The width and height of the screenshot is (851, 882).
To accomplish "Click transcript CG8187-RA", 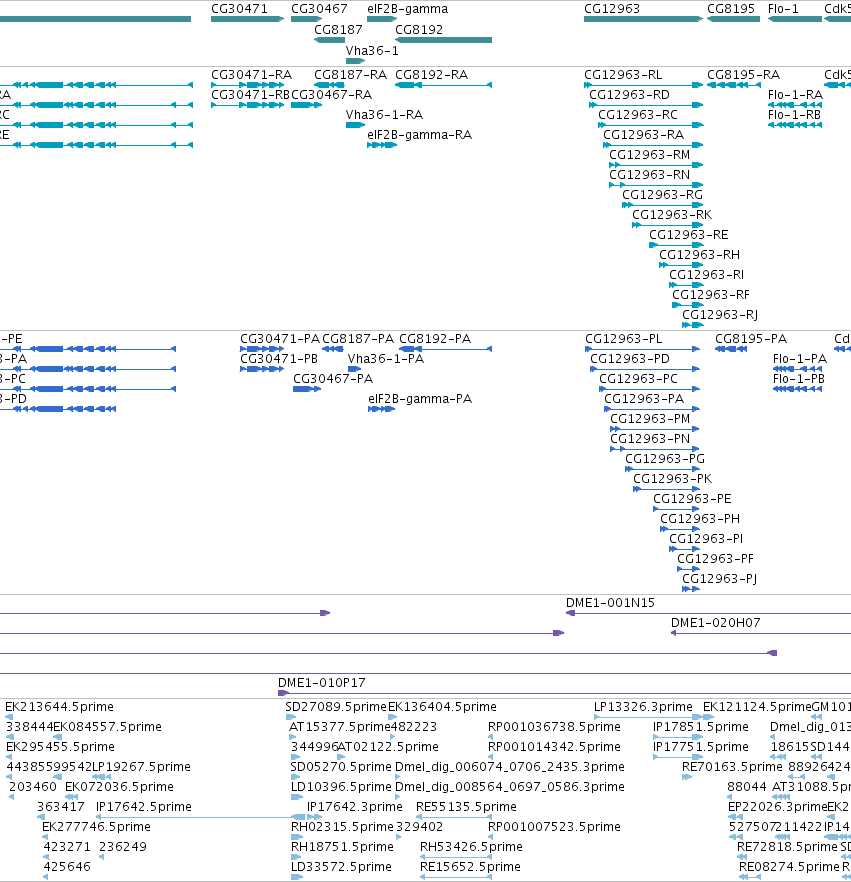I will pos(350,75).
